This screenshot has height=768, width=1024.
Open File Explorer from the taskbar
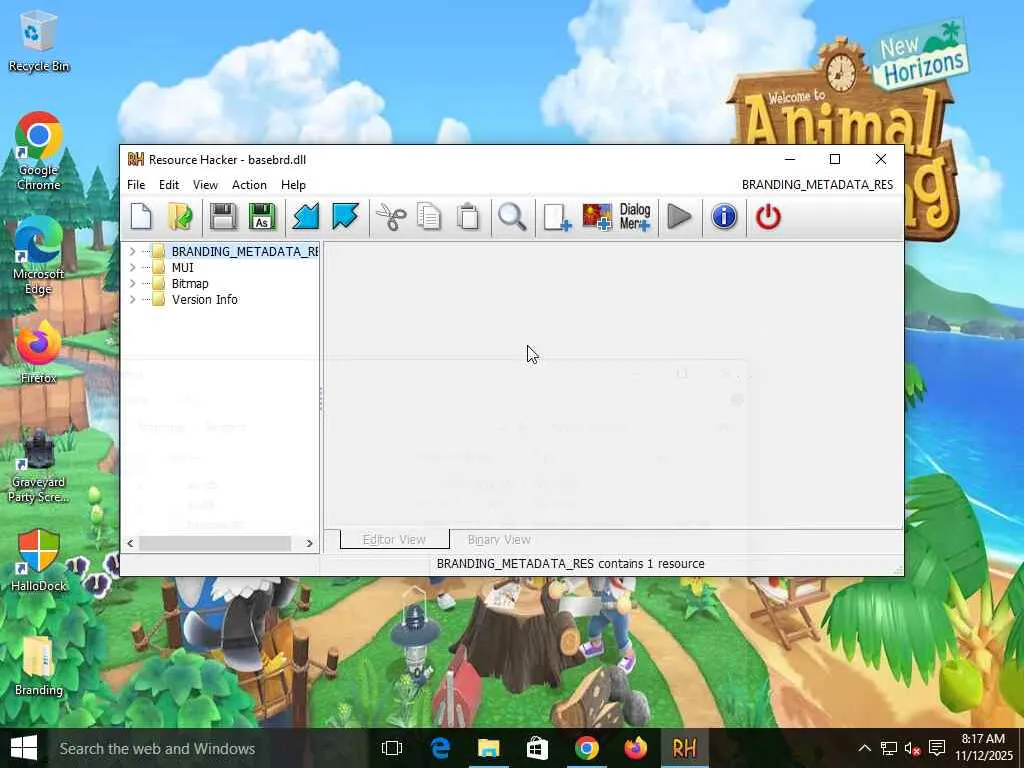pyautogui.click(x=488, y=748)
